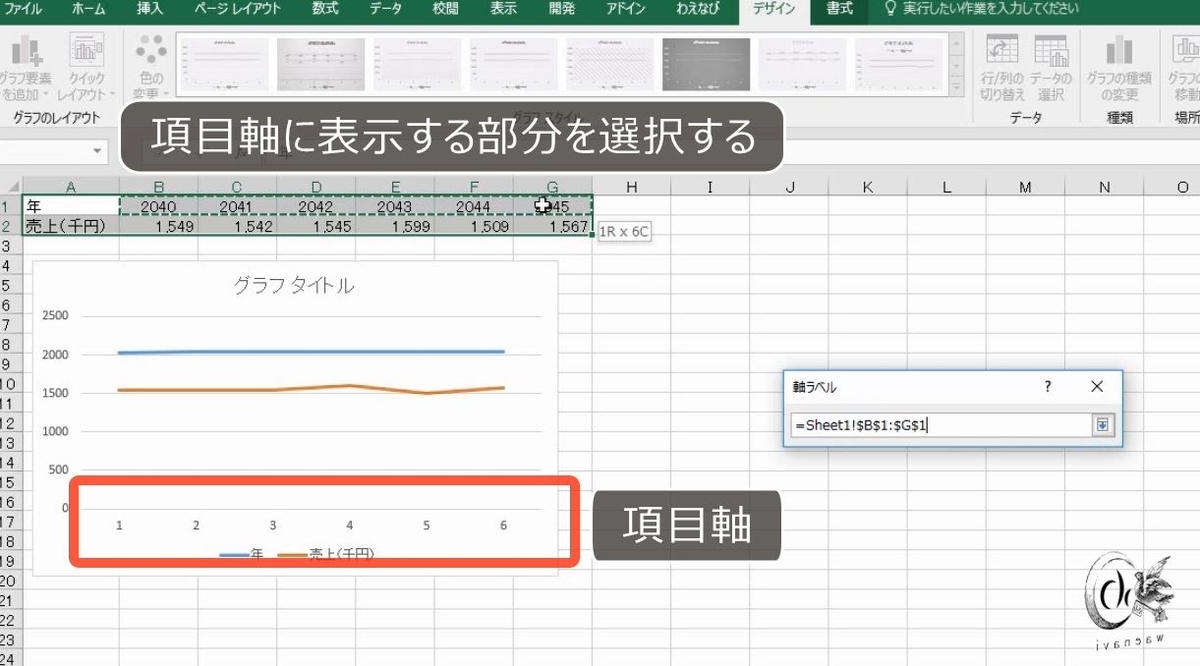This screenshot has width=1200, height=666.
Task: Click the dark chart style thumbnail in gallery
Action: tap(705, 62)
